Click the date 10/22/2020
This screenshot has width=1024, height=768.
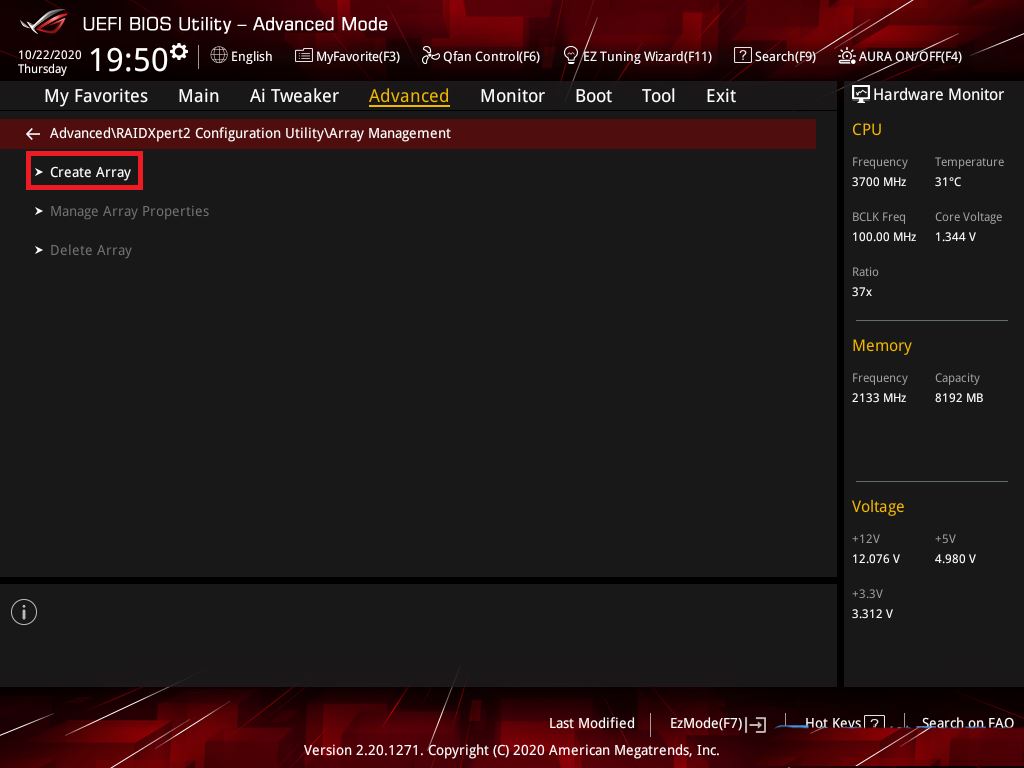(50, 54)
